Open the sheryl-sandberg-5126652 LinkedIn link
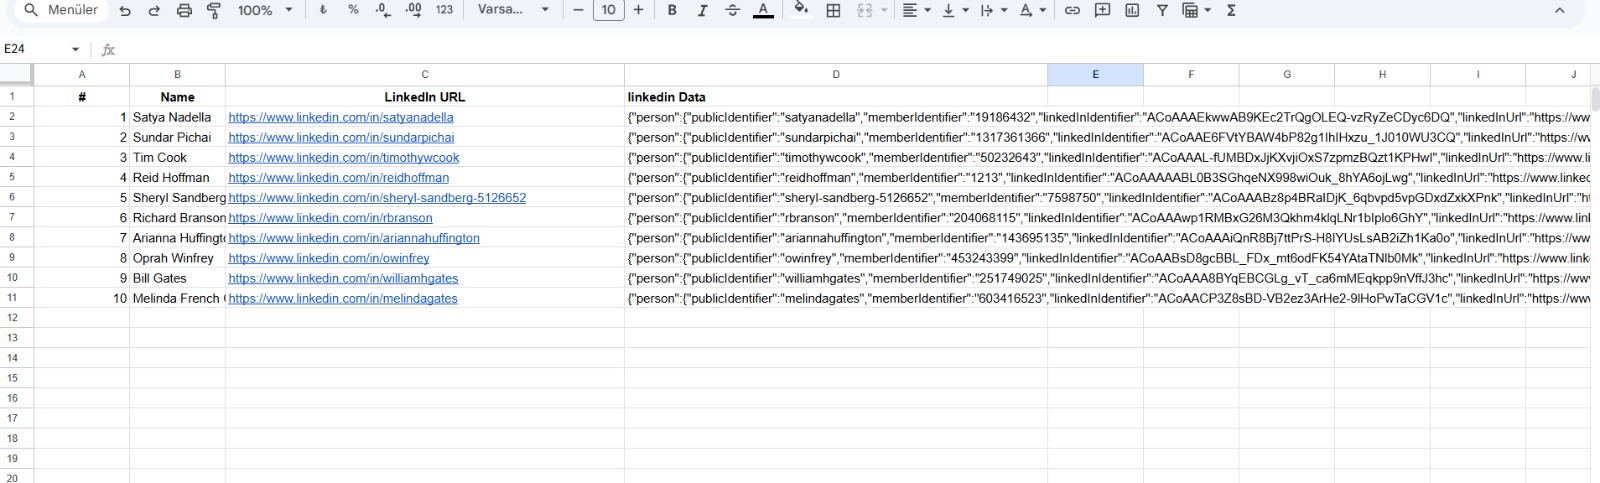 point(377,197)
